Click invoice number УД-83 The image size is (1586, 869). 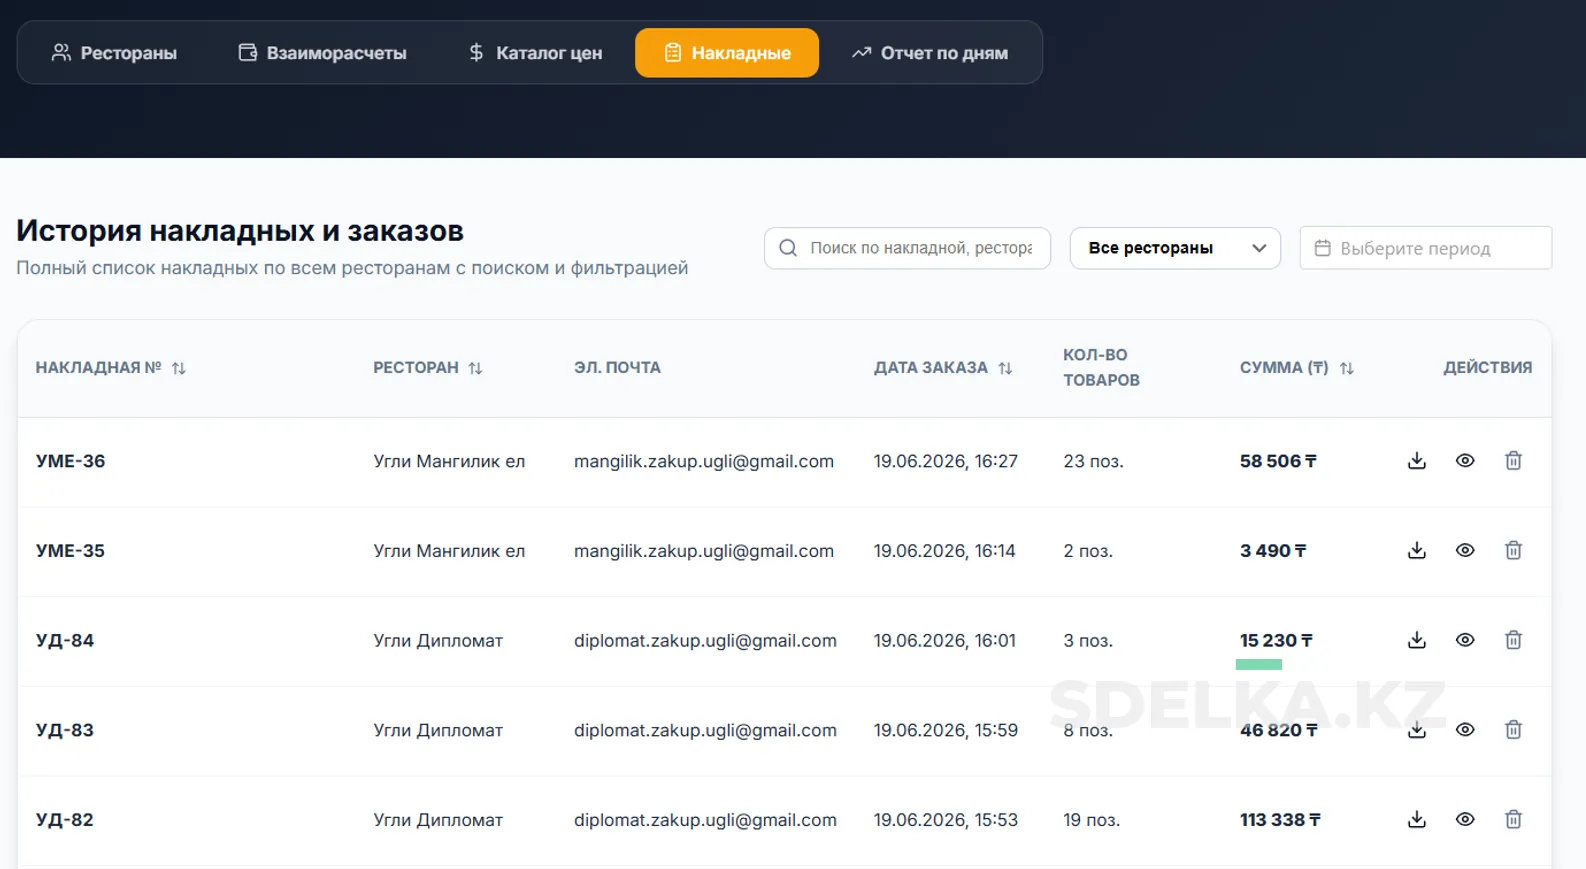[65, 730]
